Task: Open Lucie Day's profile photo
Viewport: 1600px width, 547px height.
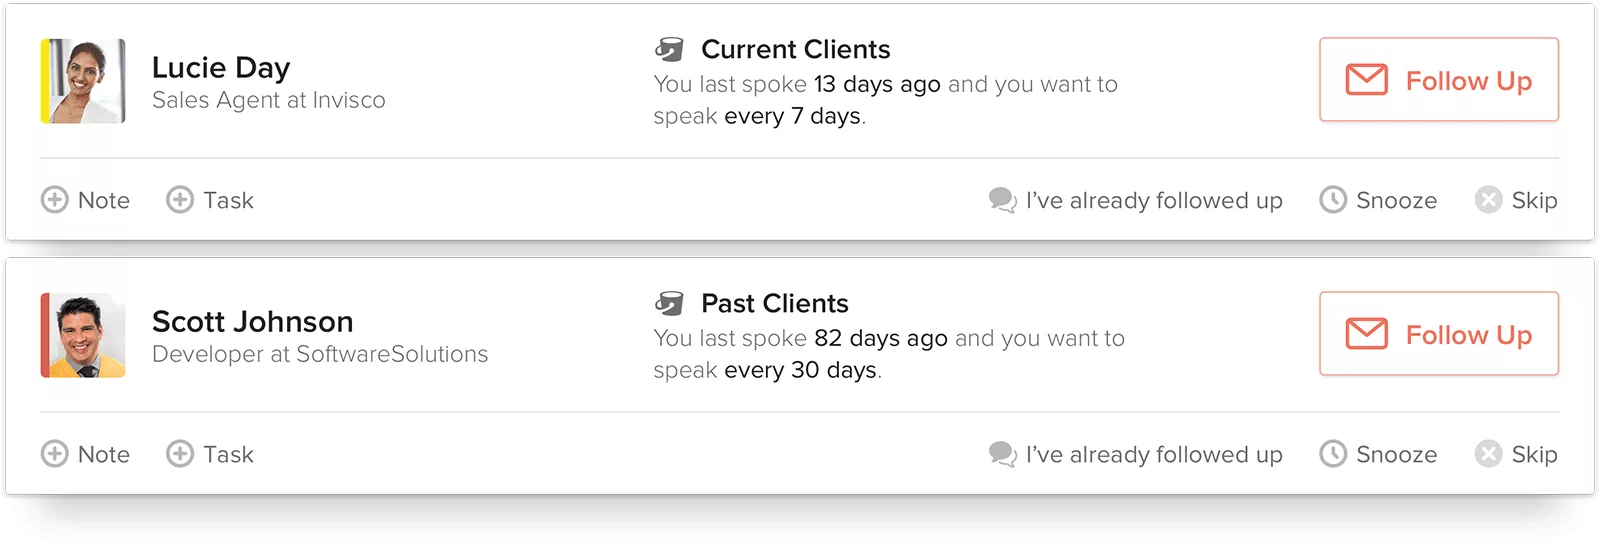Action: (x=84, y=81)
